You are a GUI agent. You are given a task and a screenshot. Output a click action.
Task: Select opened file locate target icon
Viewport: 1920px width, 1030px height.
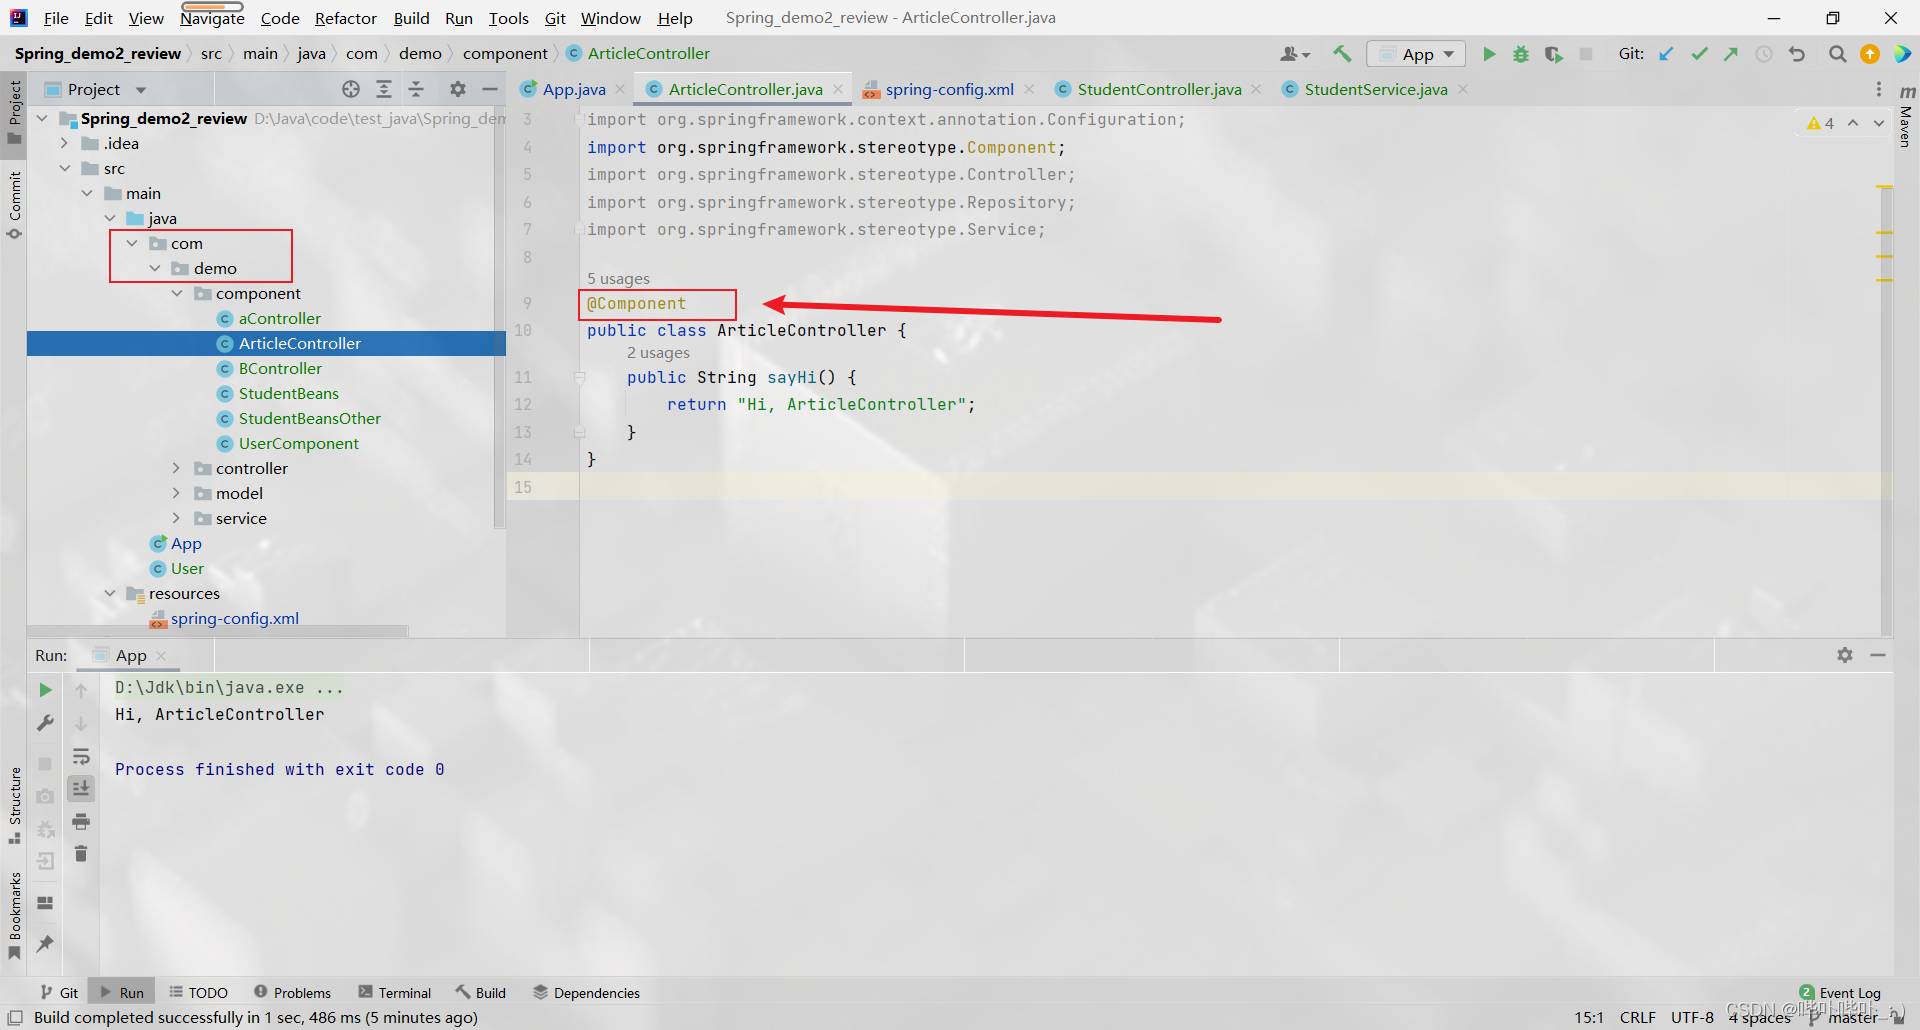coord(351,89)
